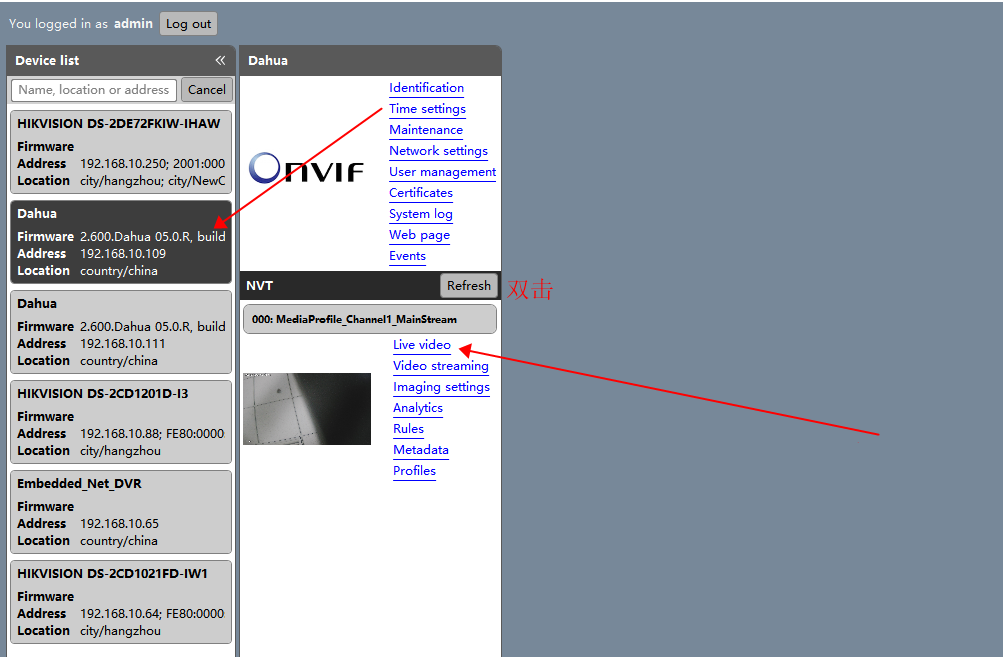Open the Live video link
This screenshot has width=1003, height=657.
422,345
